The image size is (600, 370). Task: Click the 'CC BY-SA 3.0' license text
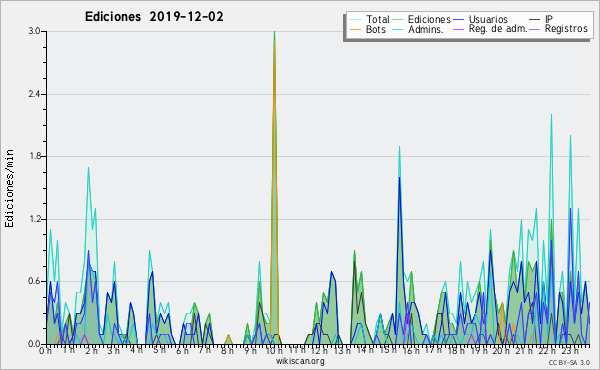coord(569,363)
